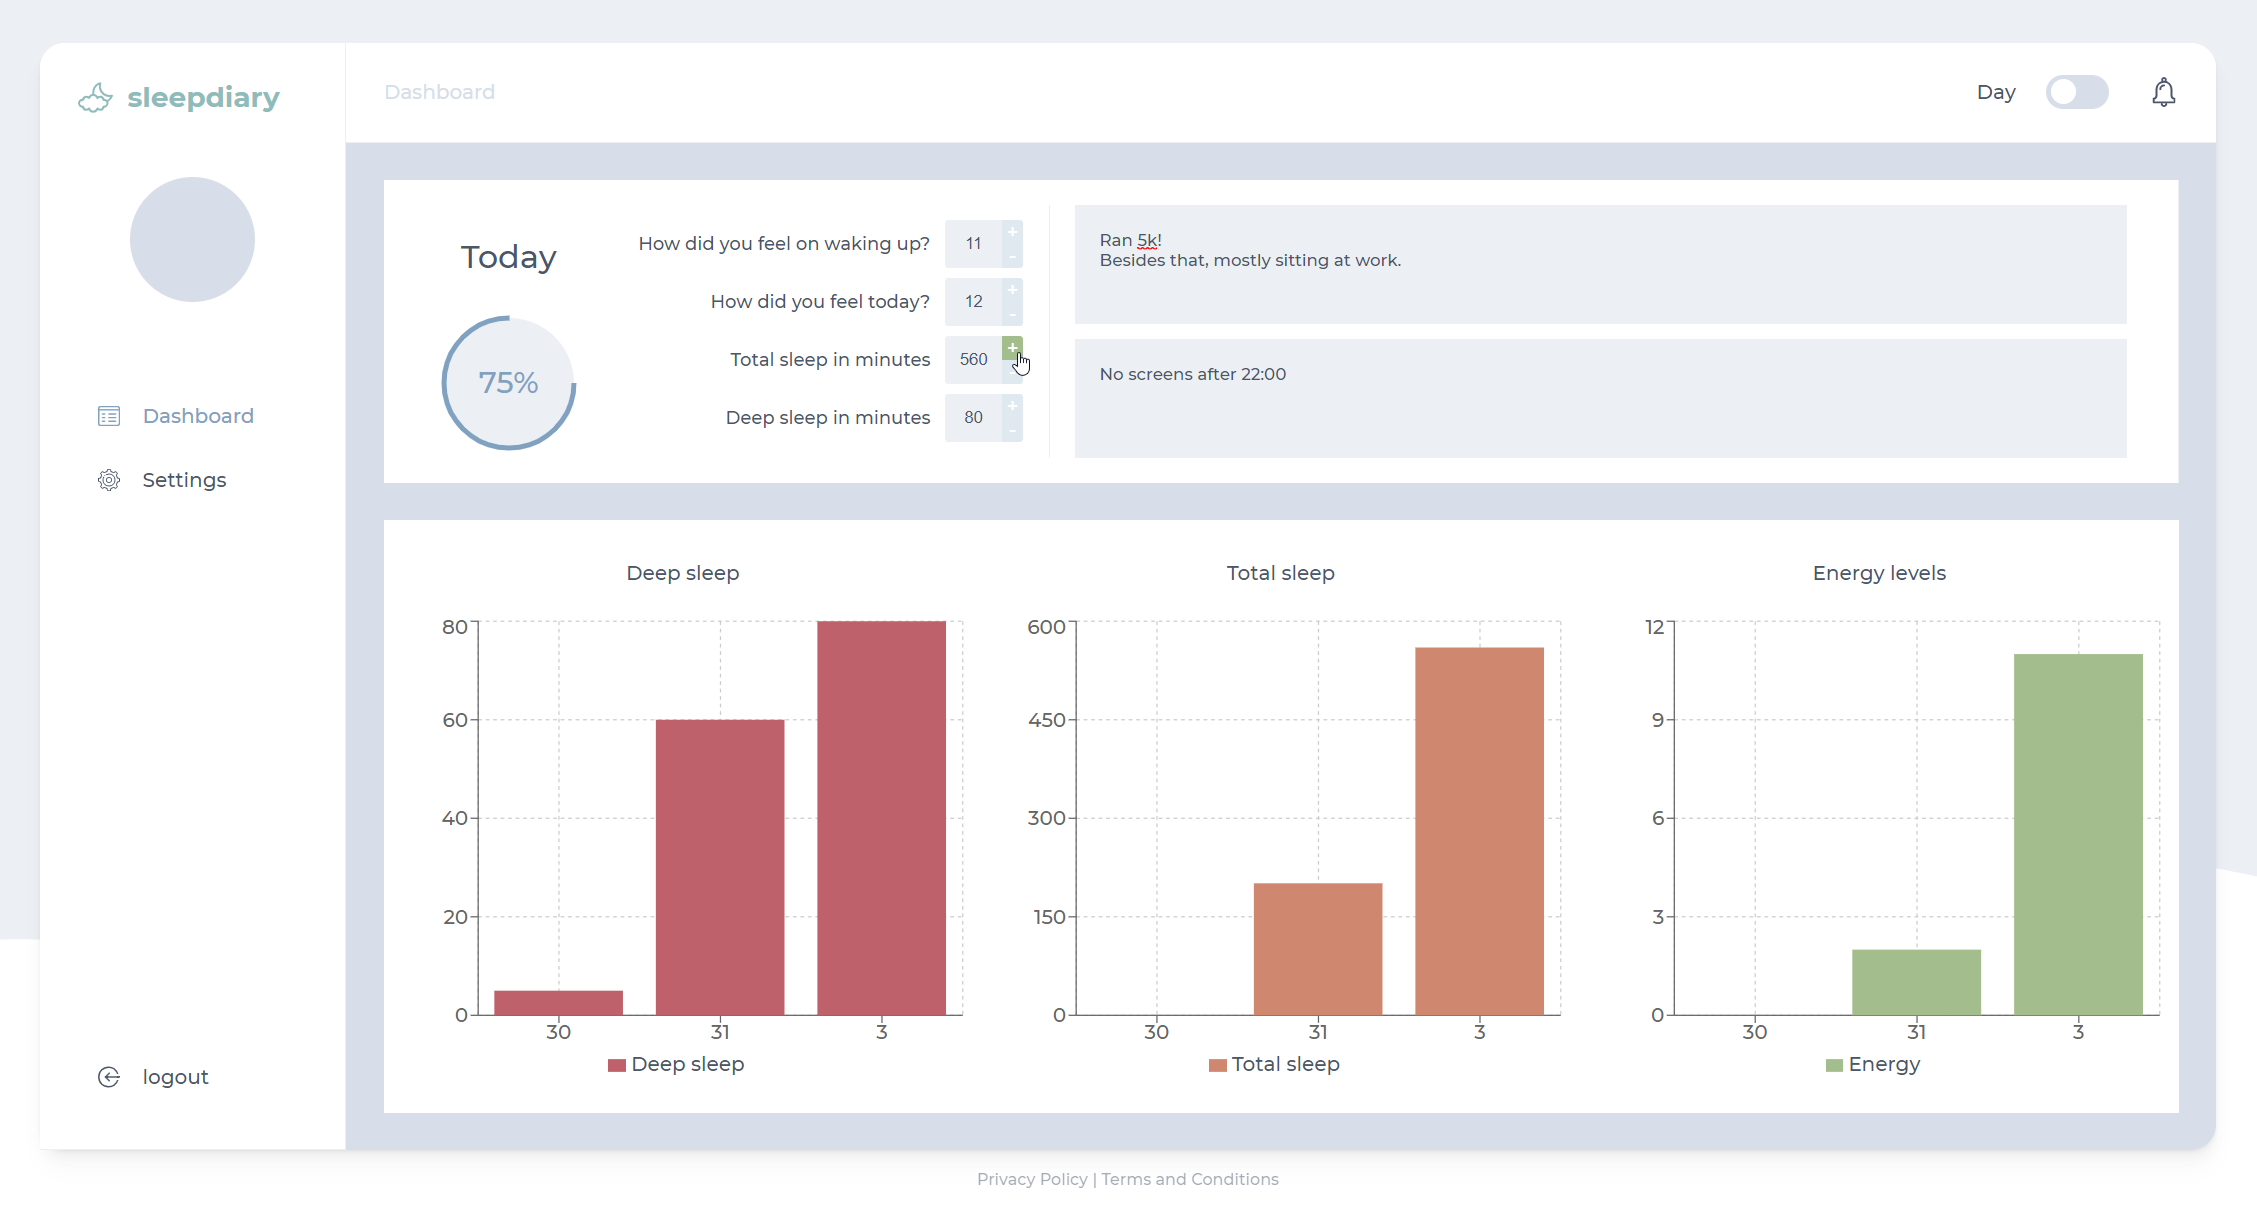This screenshot has width=2257, height=1211.
Task: Click the "Ran 5k!" notes text area
Action: [1600, 265]
